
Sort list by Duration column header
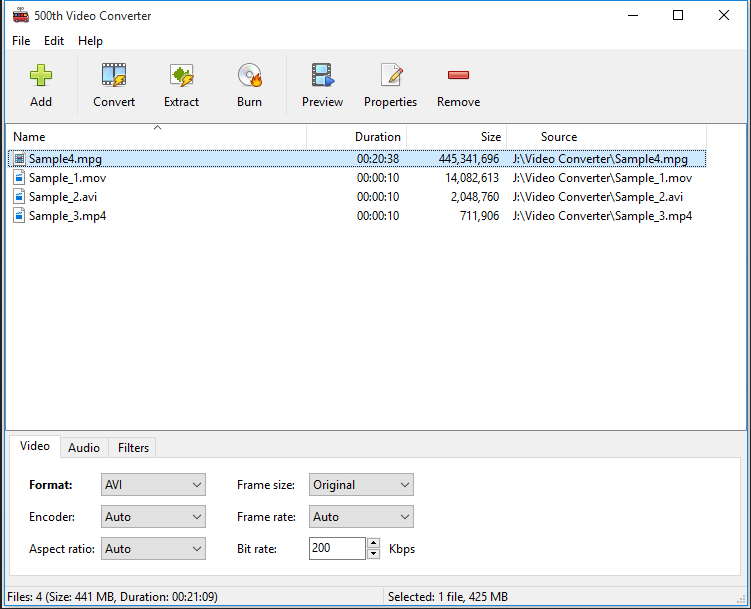[x=357, y=137]
